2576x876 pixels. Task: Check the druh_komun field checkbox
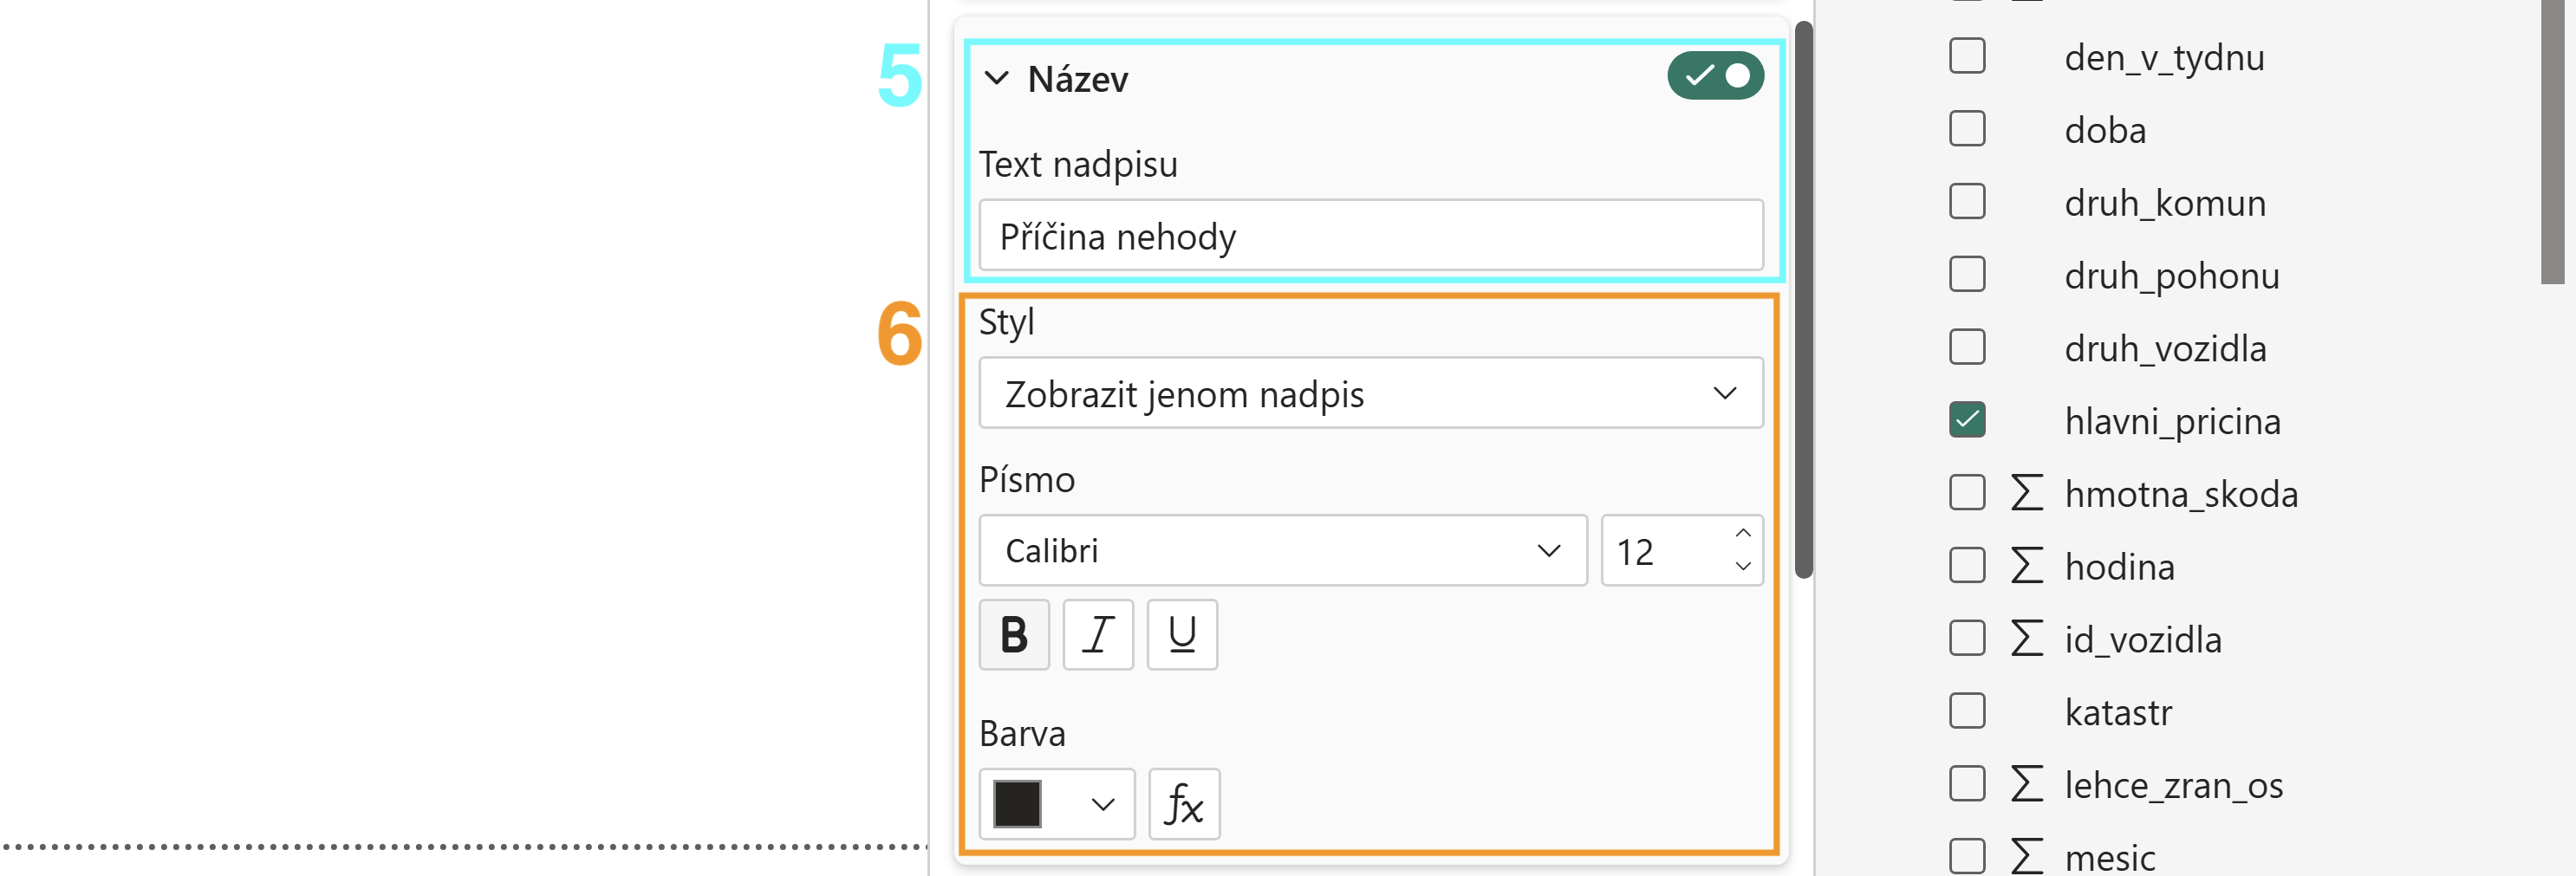(x=1967, y=202)
